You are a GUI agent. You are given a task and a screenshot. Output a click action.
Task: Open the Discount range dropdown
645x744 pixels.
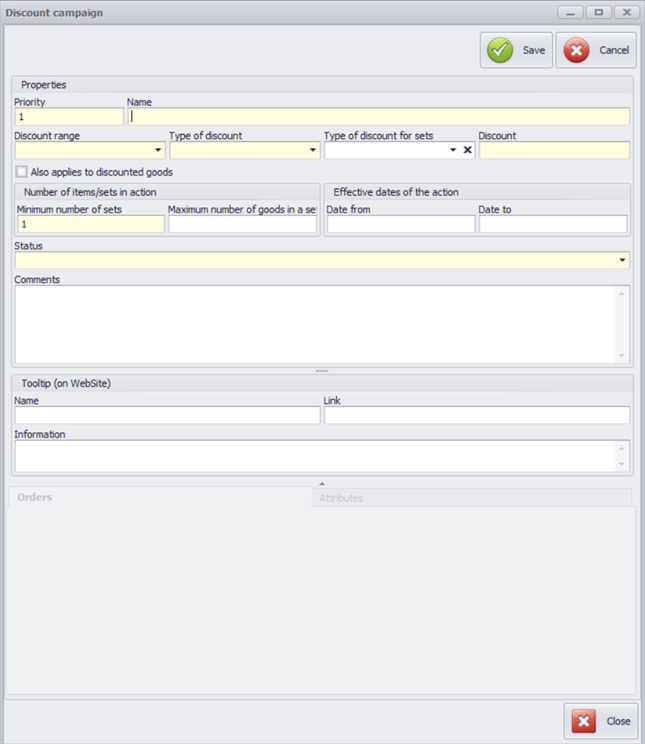158,150
